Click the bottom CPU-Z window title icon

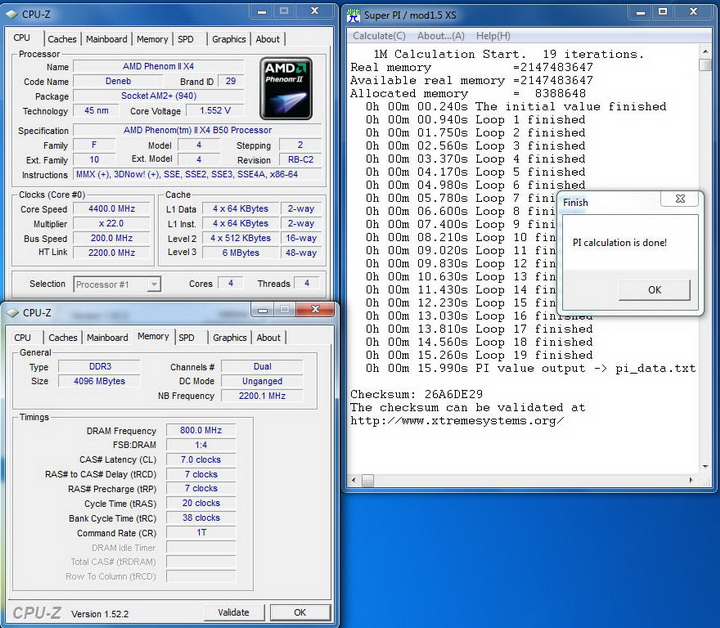tap(12, 313)
